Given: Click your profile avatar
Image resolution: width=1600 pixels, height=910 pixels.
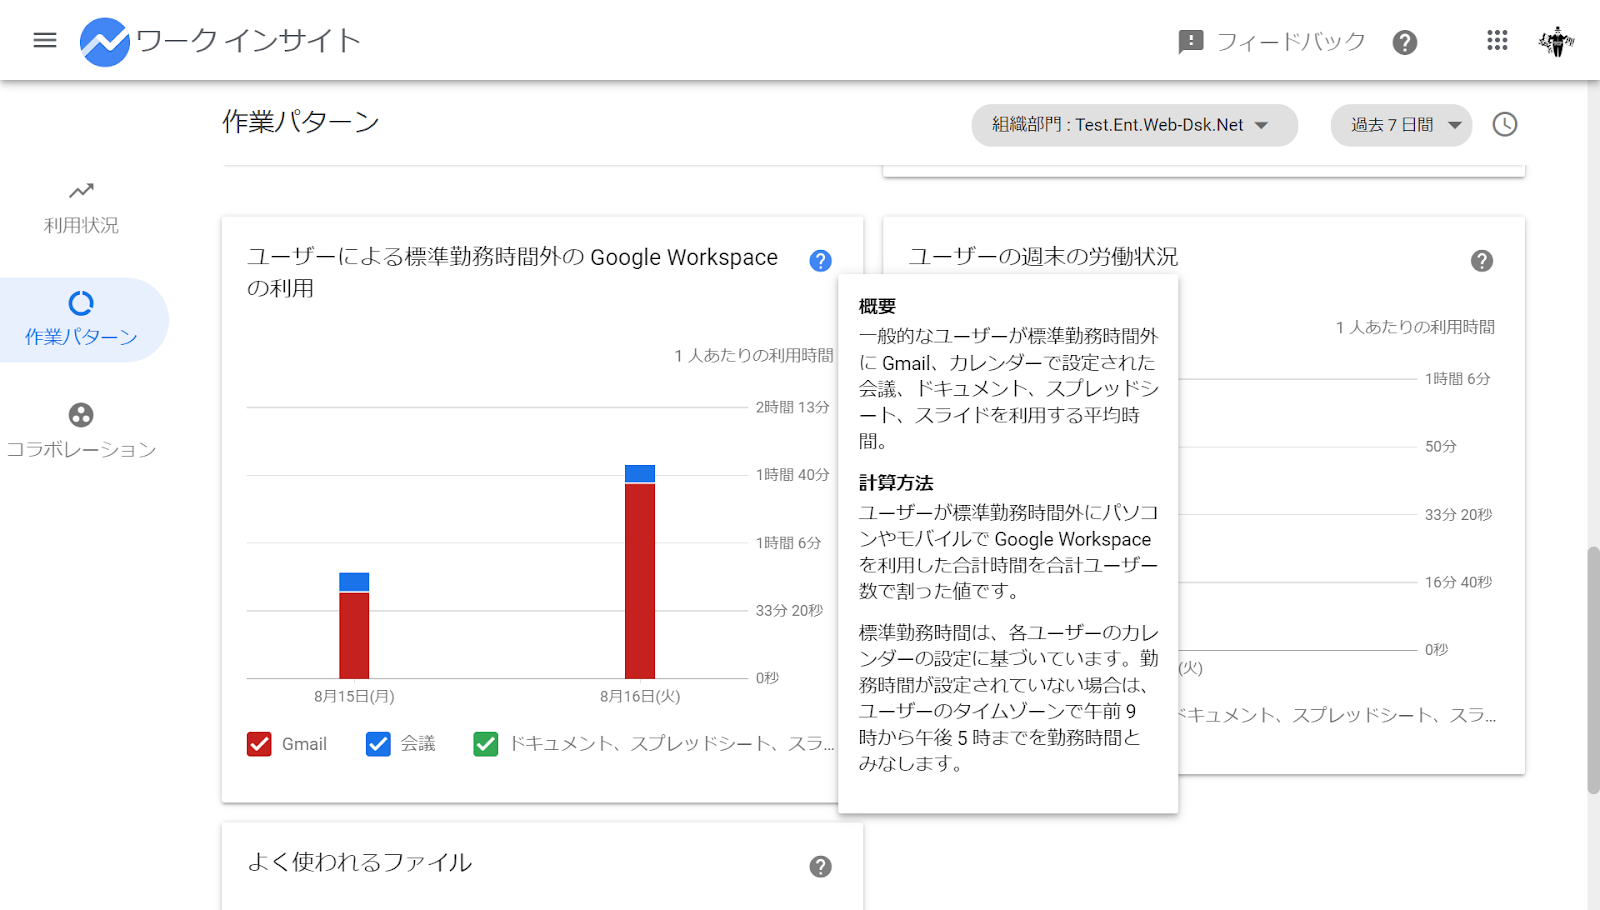Looking at the screenshot, I should point(1556,41).
